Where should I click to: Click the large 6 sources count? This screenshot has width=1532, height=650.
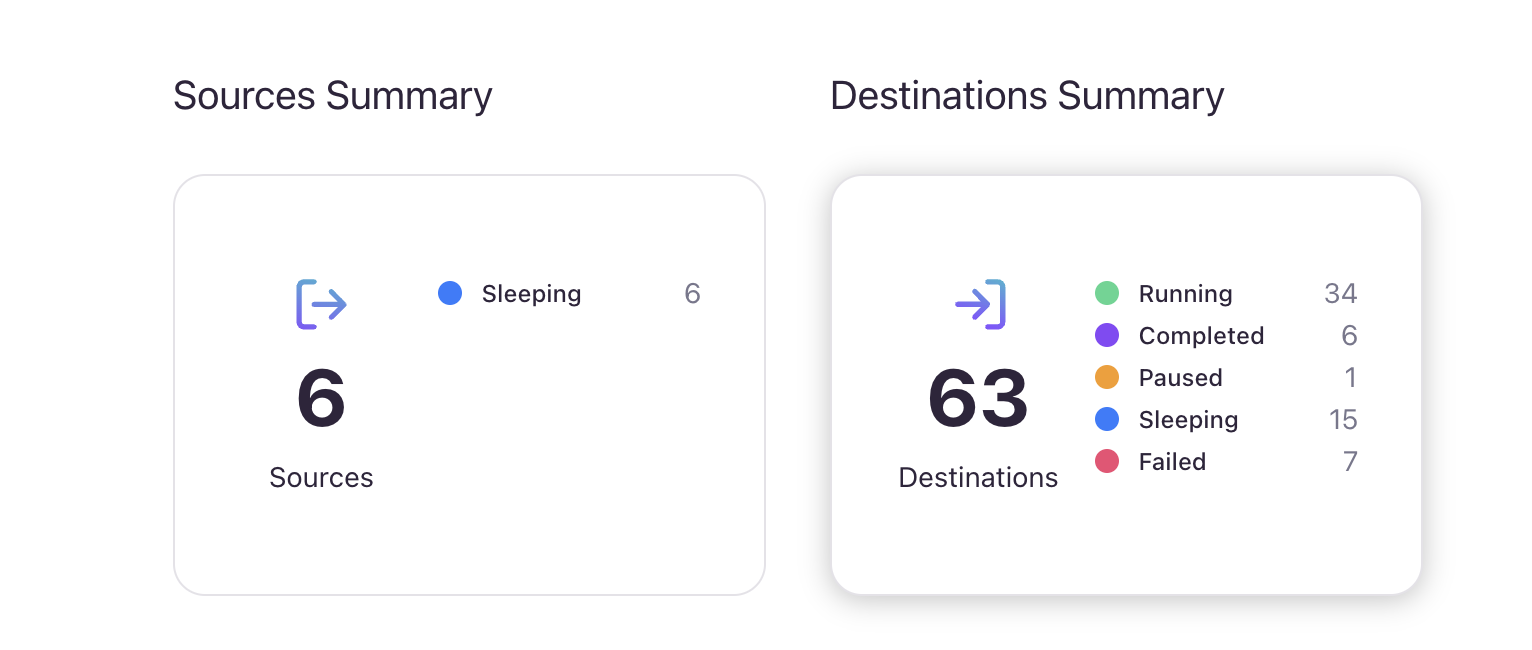[321, 398]
